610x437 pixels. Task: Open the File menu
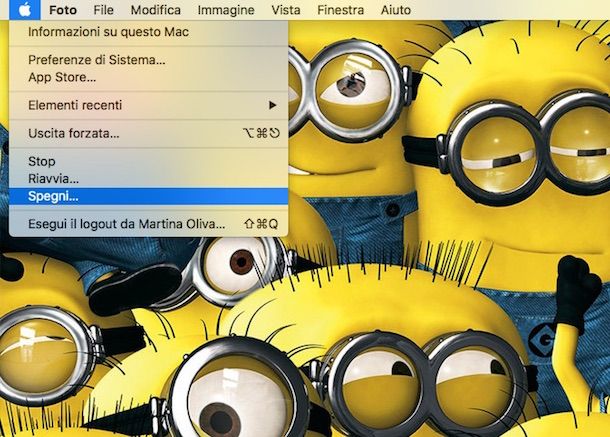point(103,10)
